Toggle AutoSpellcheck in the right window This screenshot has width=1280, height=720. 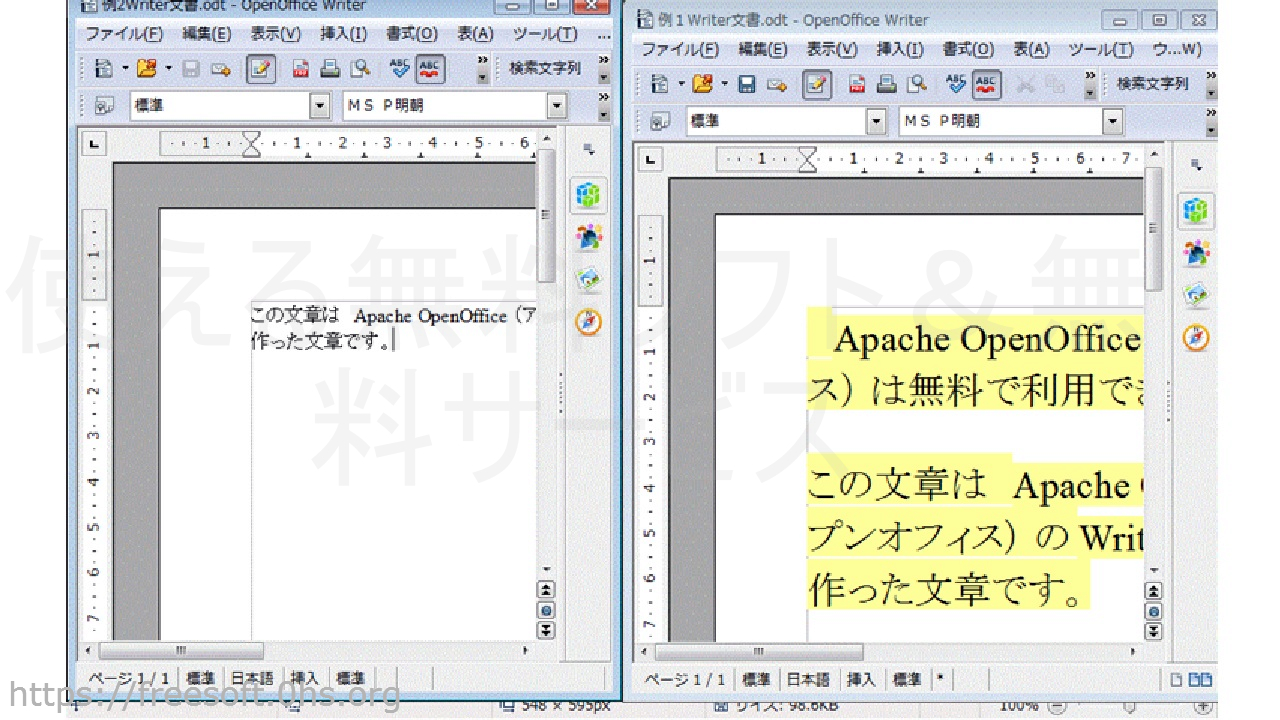[x=987, y=85]
